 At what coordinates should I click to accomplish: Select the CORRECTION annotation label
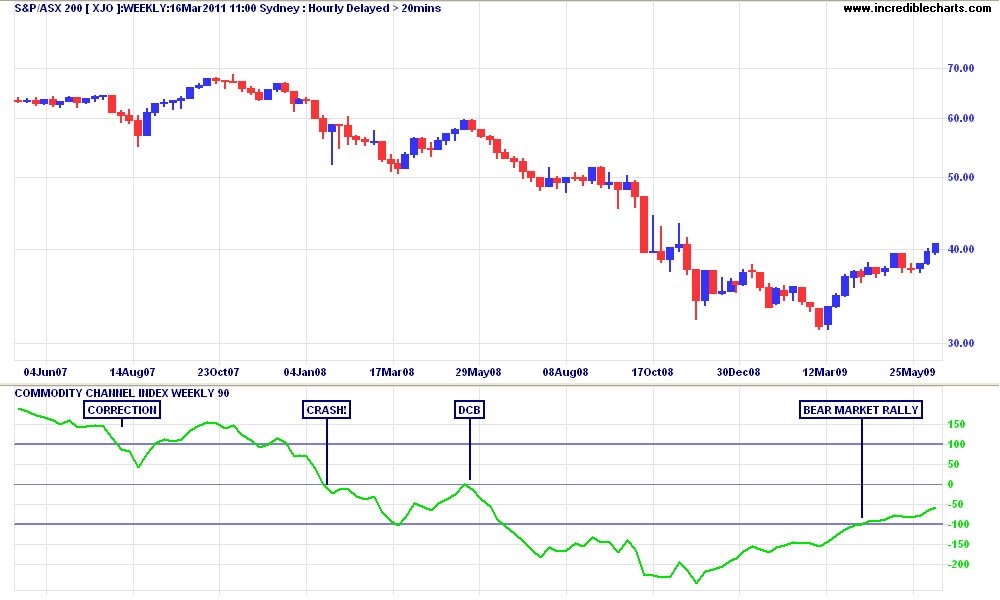click(x=122, y=410)
